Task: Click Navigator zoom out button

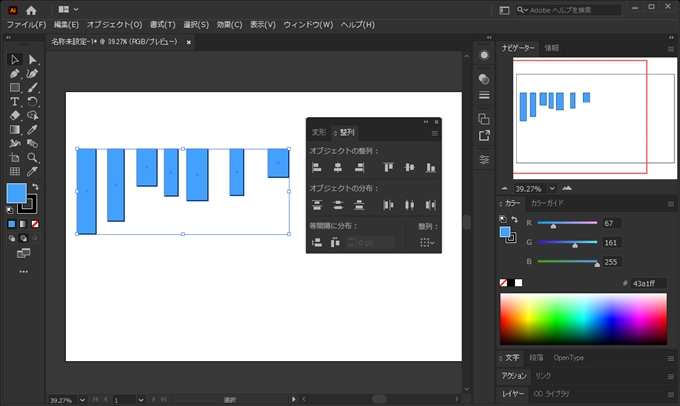Action: click(504, 188)
